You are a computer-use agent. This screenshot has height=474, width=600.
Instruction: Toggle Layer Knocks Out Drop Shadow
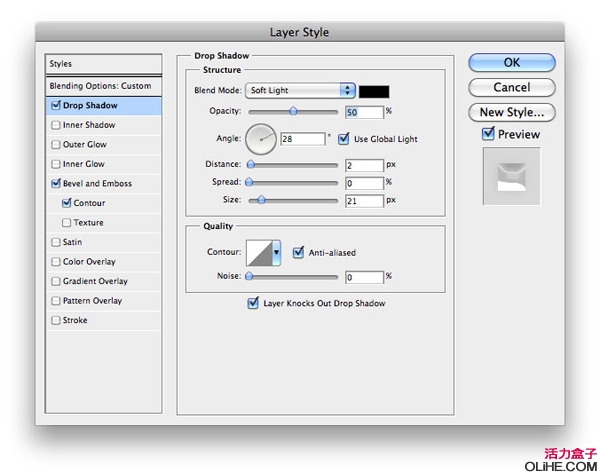coord(253,303)
